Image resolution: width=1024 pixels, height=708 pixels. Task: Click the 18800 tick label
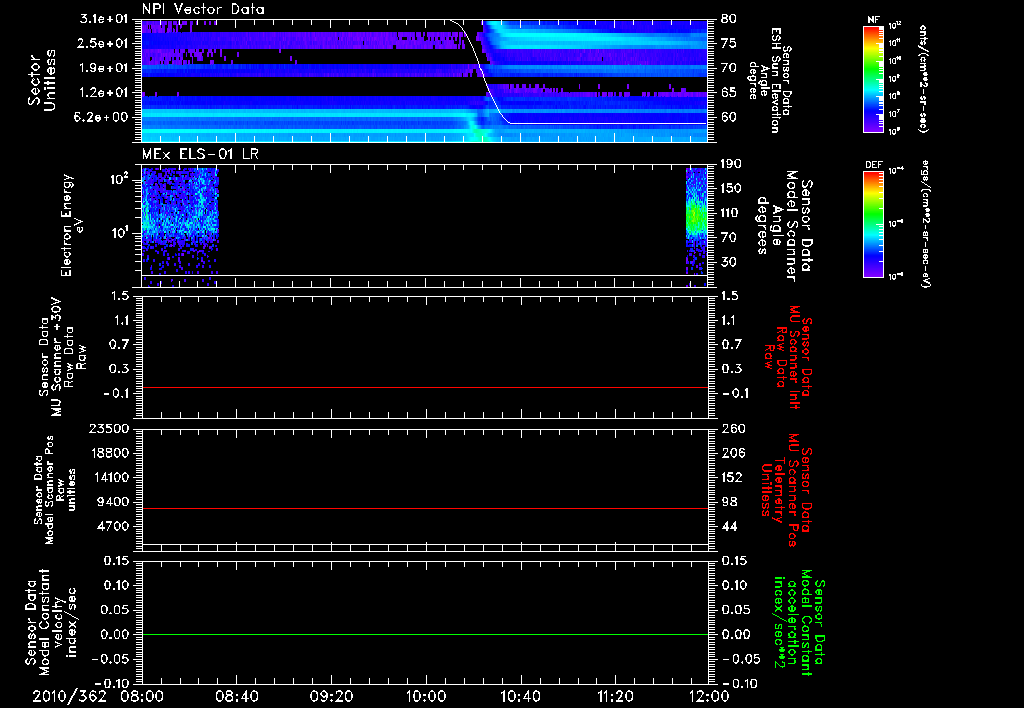pyautogui.click(x=108, y=453)
